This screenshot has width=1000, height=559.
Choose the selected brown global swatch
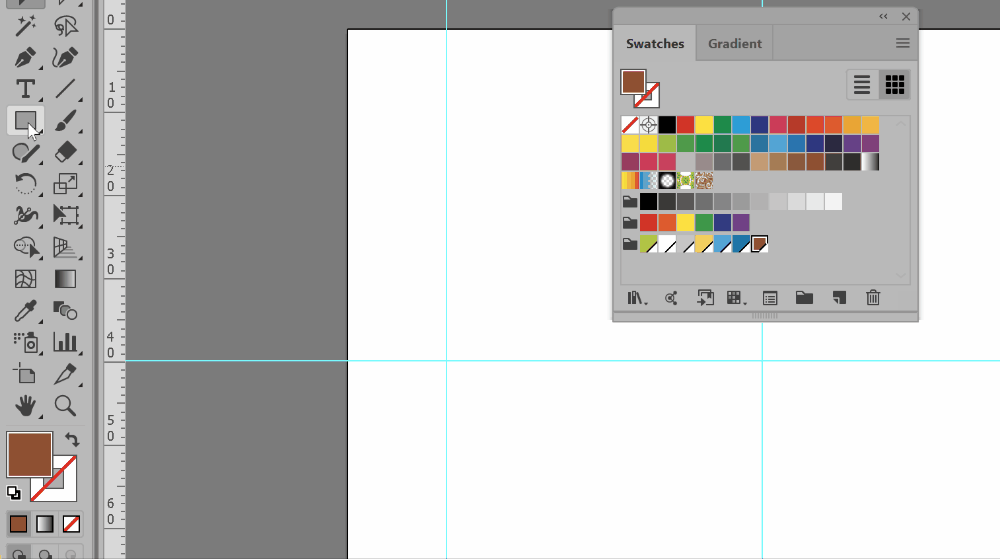pyautogui.click(x=760, y=244)
